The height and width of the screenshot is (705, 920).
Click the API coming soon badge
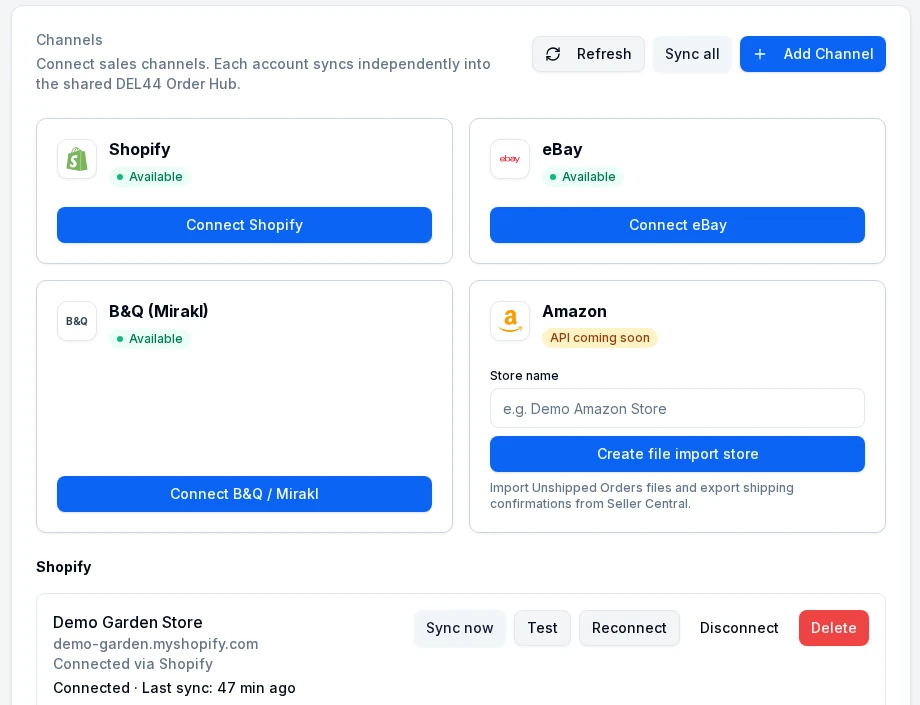tap(600, 338)
